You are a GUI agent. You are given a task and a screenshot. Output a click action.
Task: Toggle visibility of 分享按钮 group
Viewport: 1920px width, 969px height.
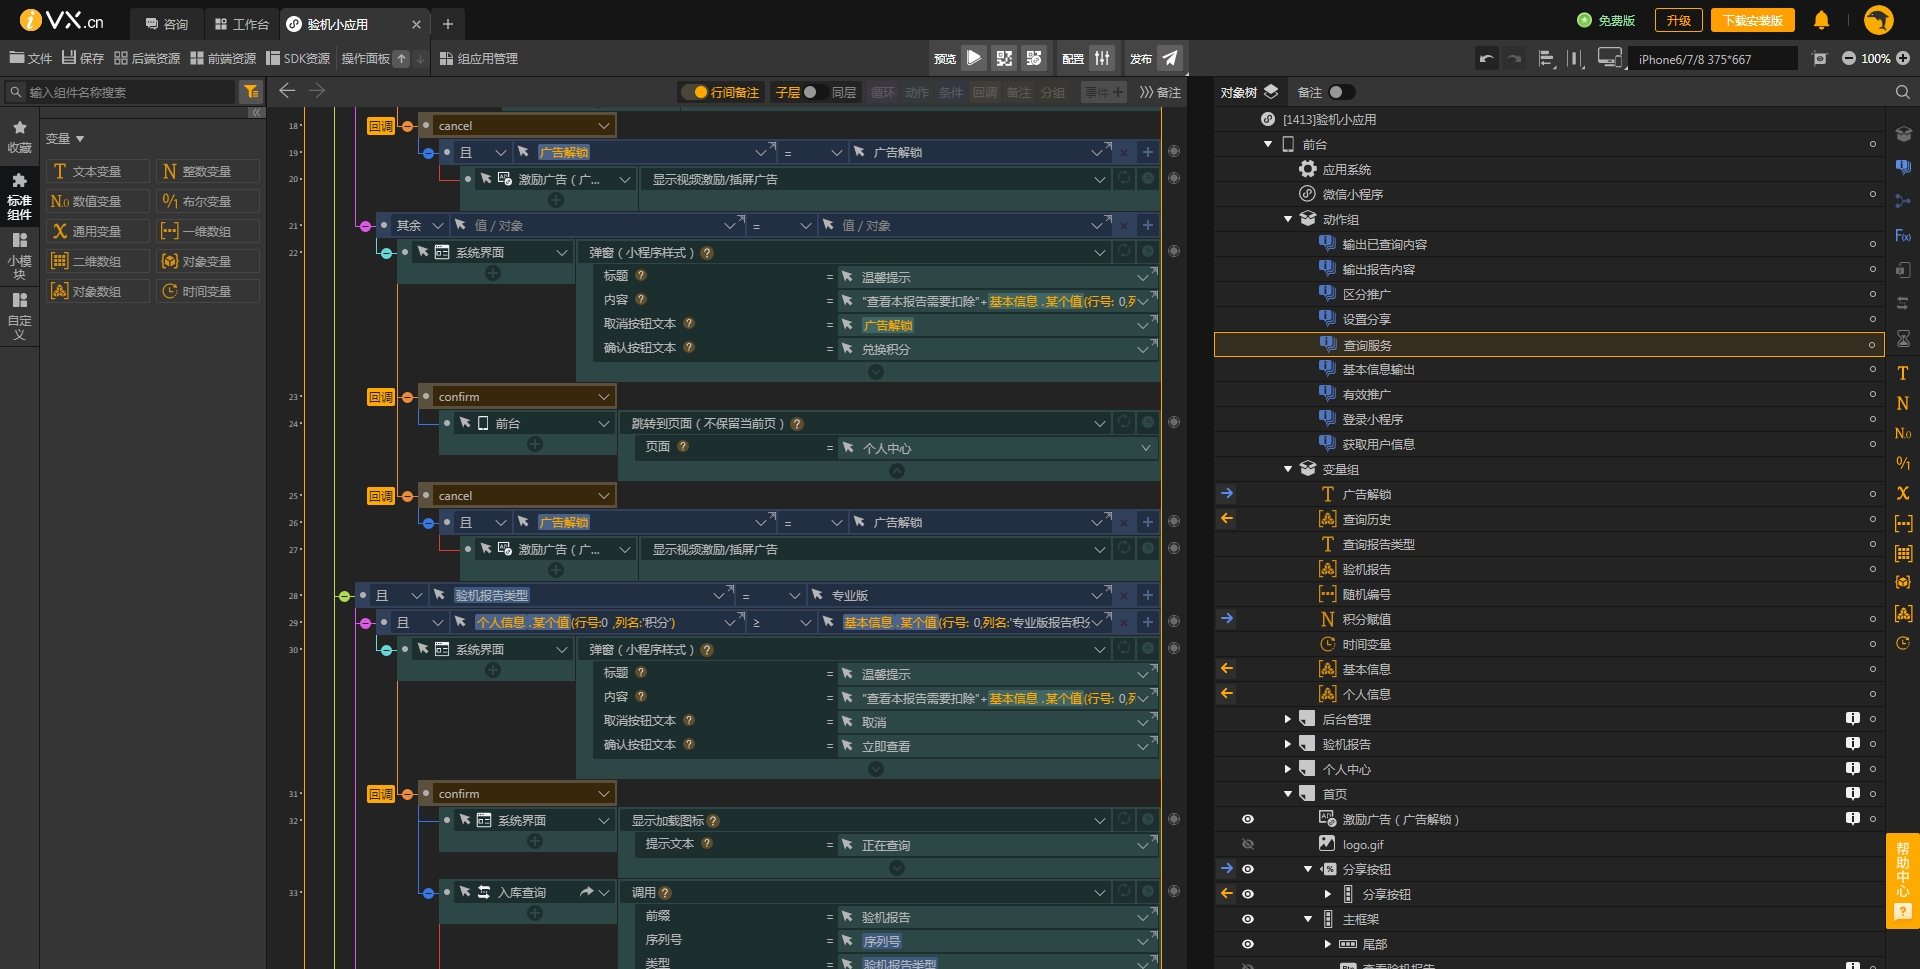[1248, 869]
